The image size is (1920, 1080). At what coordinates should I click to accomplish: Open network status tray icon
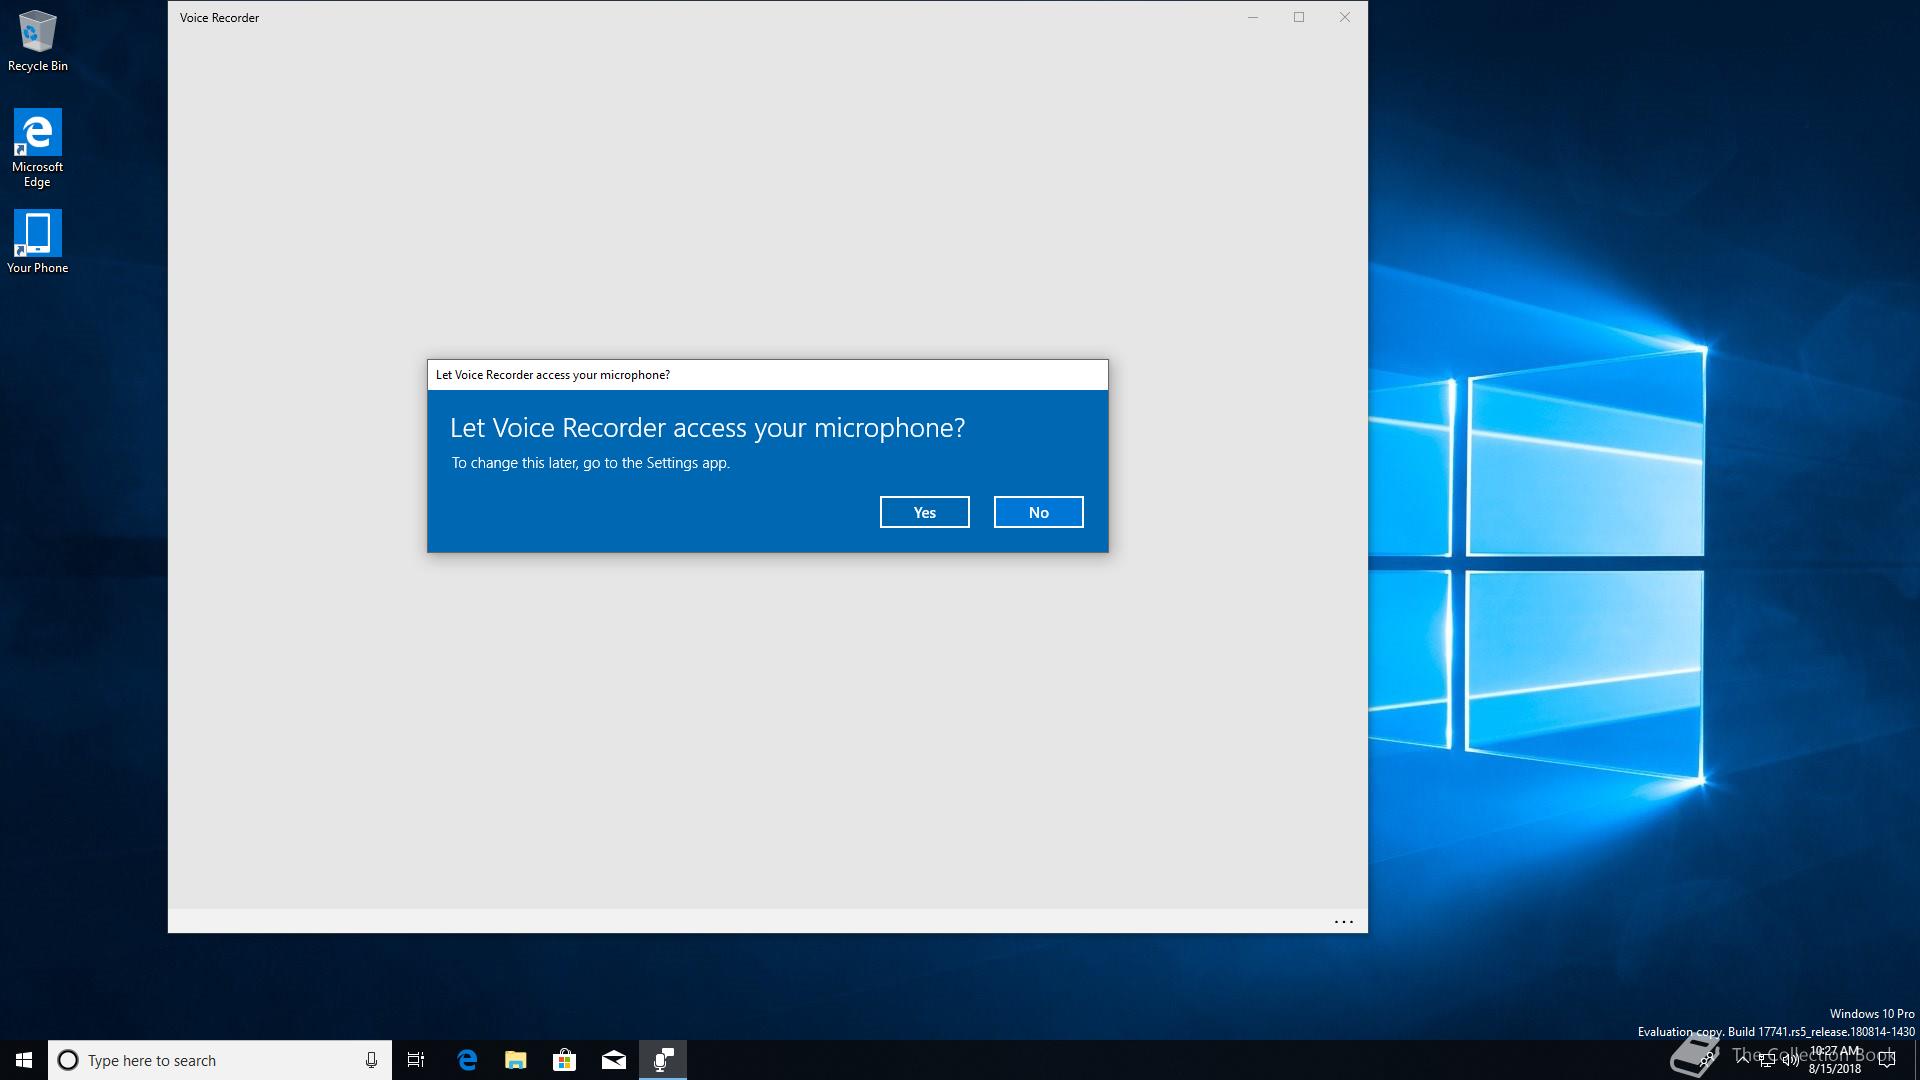1767,1061
